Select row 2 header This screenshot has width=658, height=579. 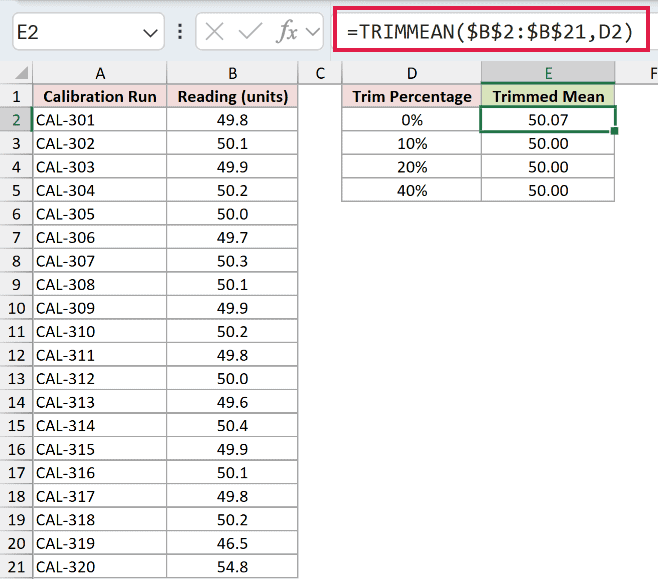16,120
